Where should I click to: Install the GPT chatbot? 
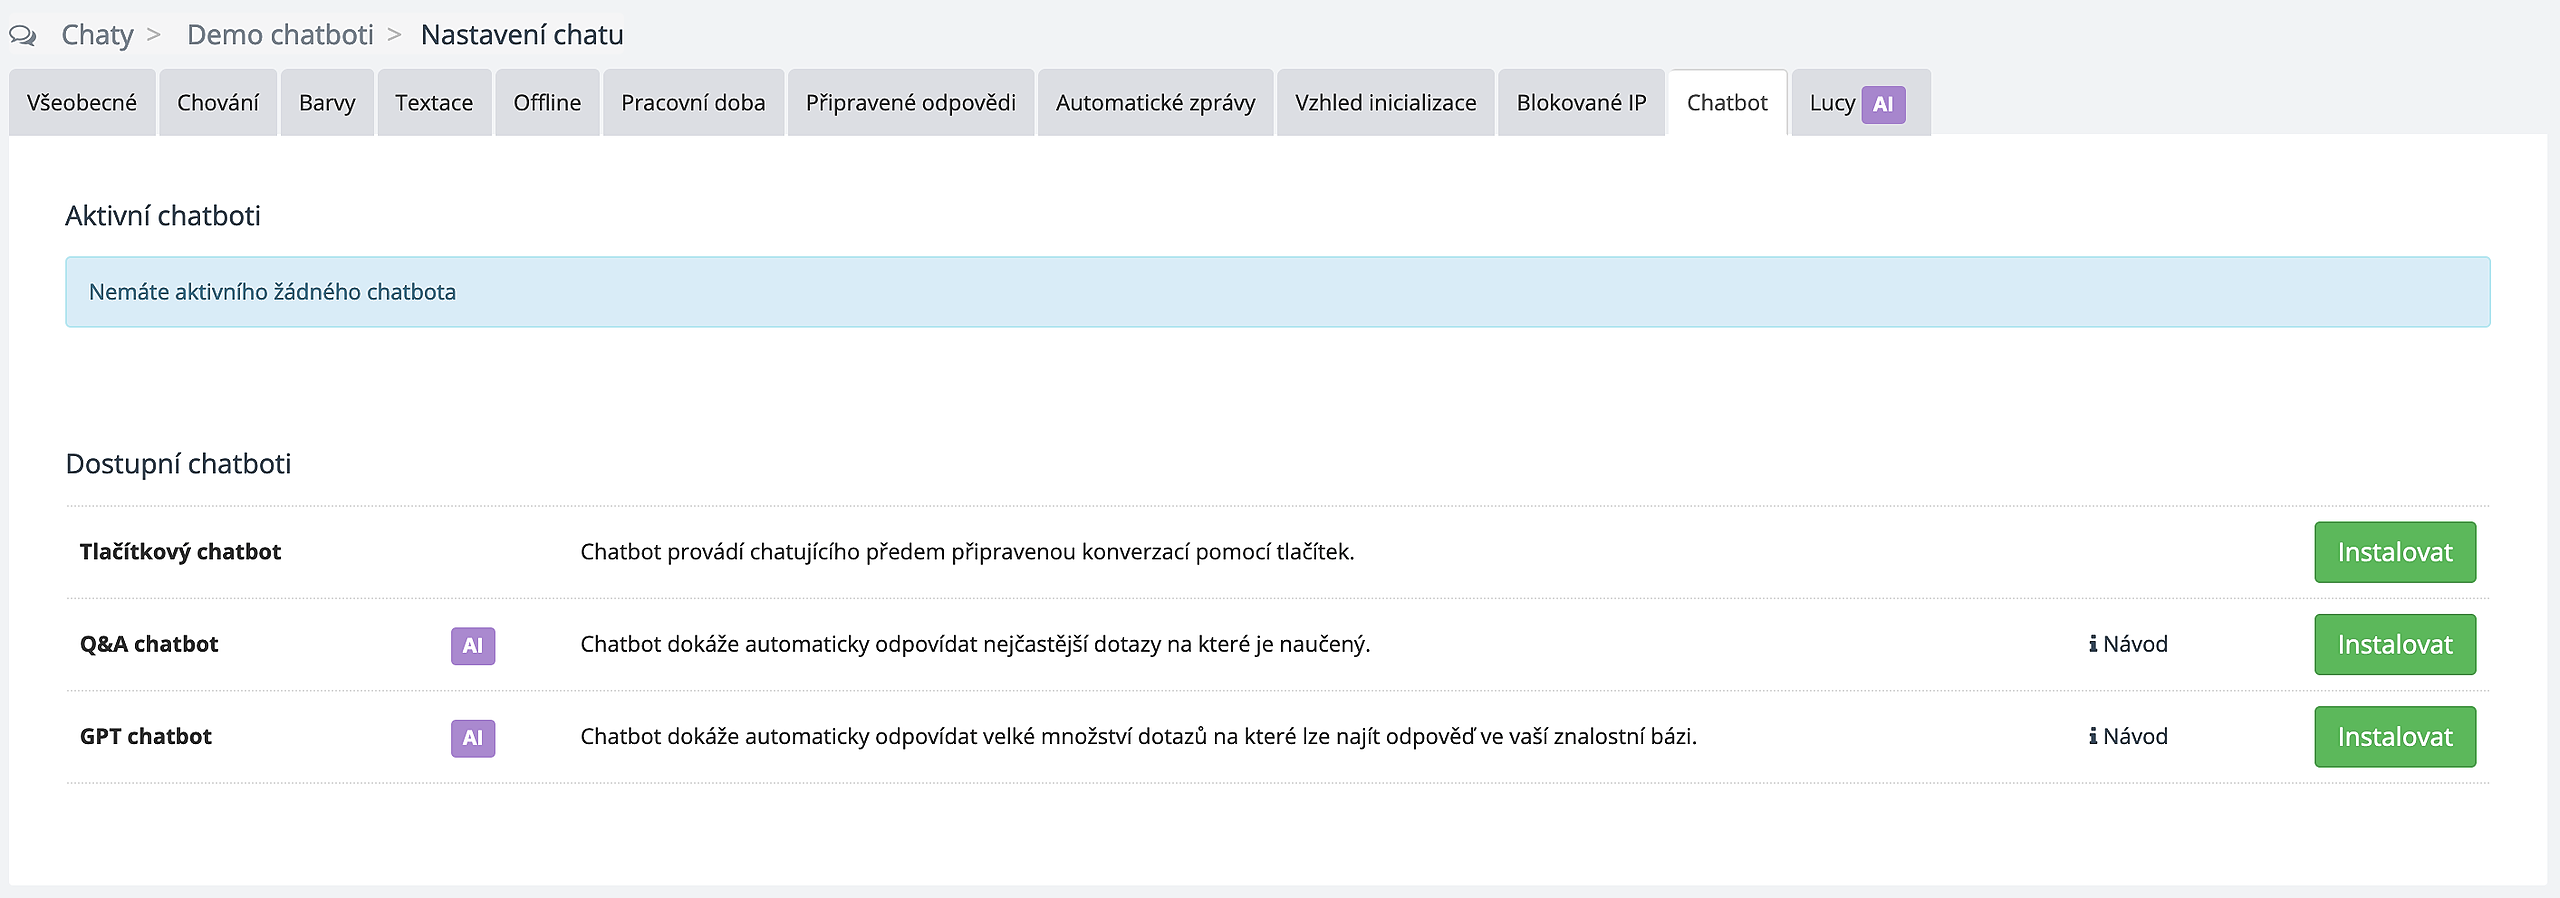[x=2394, y=737]
